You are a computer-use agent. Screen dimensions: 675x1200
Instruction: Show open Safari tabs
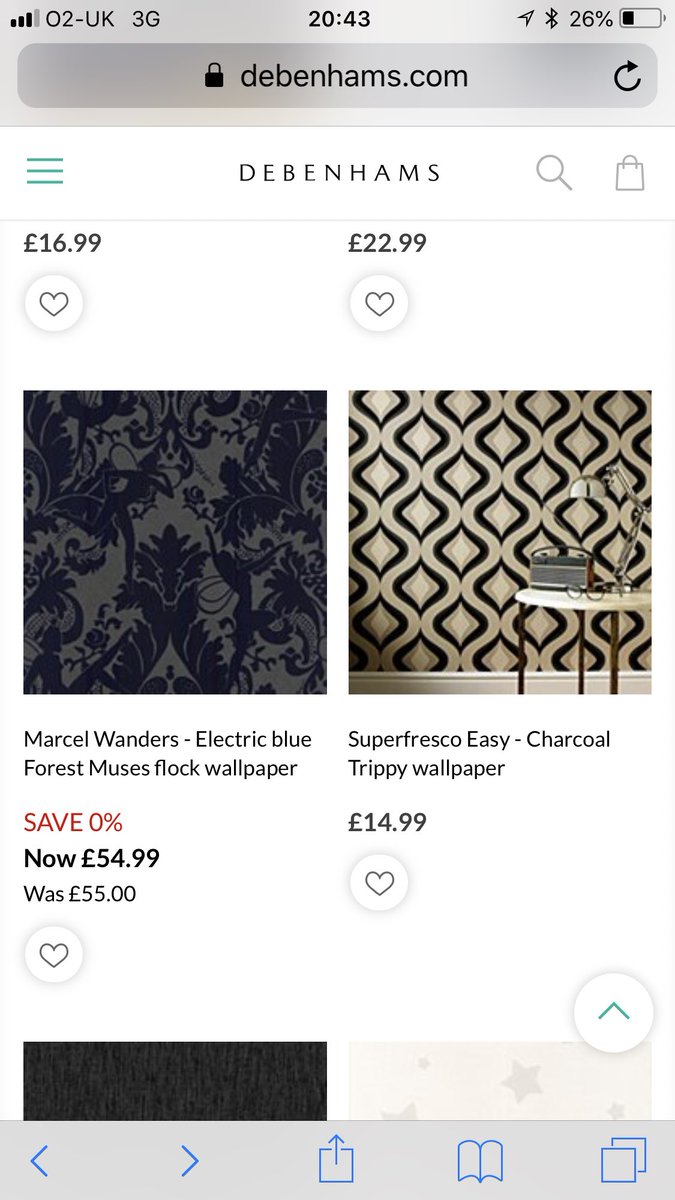[x=623, y=1161]
